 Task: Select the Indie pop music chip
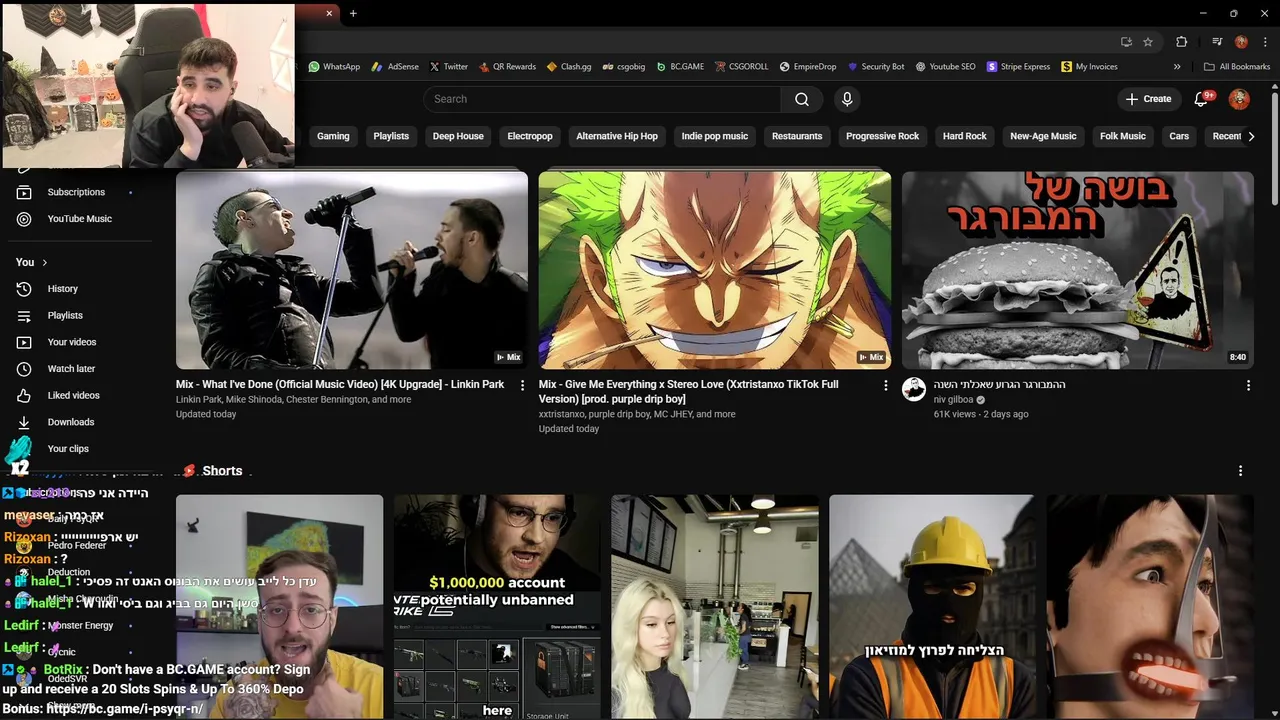(x=715, y=136)
